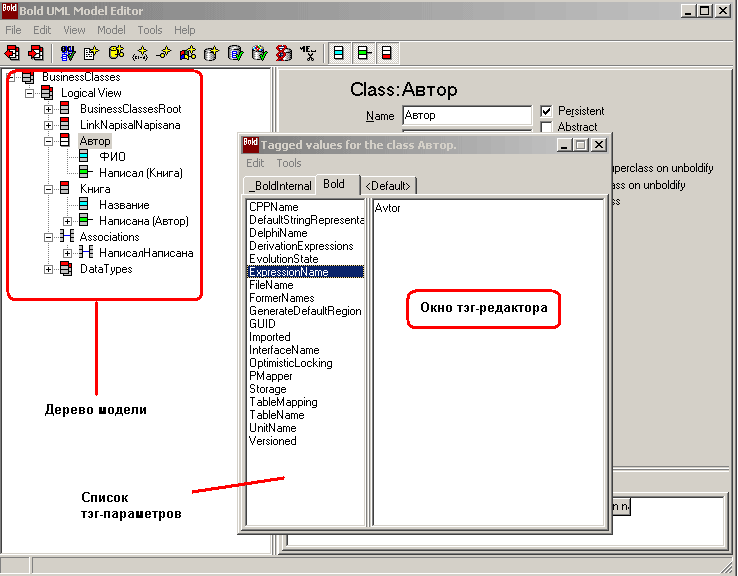Click the cyan attribute icon beside ФИО
The height and width of the screenshot is (576, 738).
84,156
